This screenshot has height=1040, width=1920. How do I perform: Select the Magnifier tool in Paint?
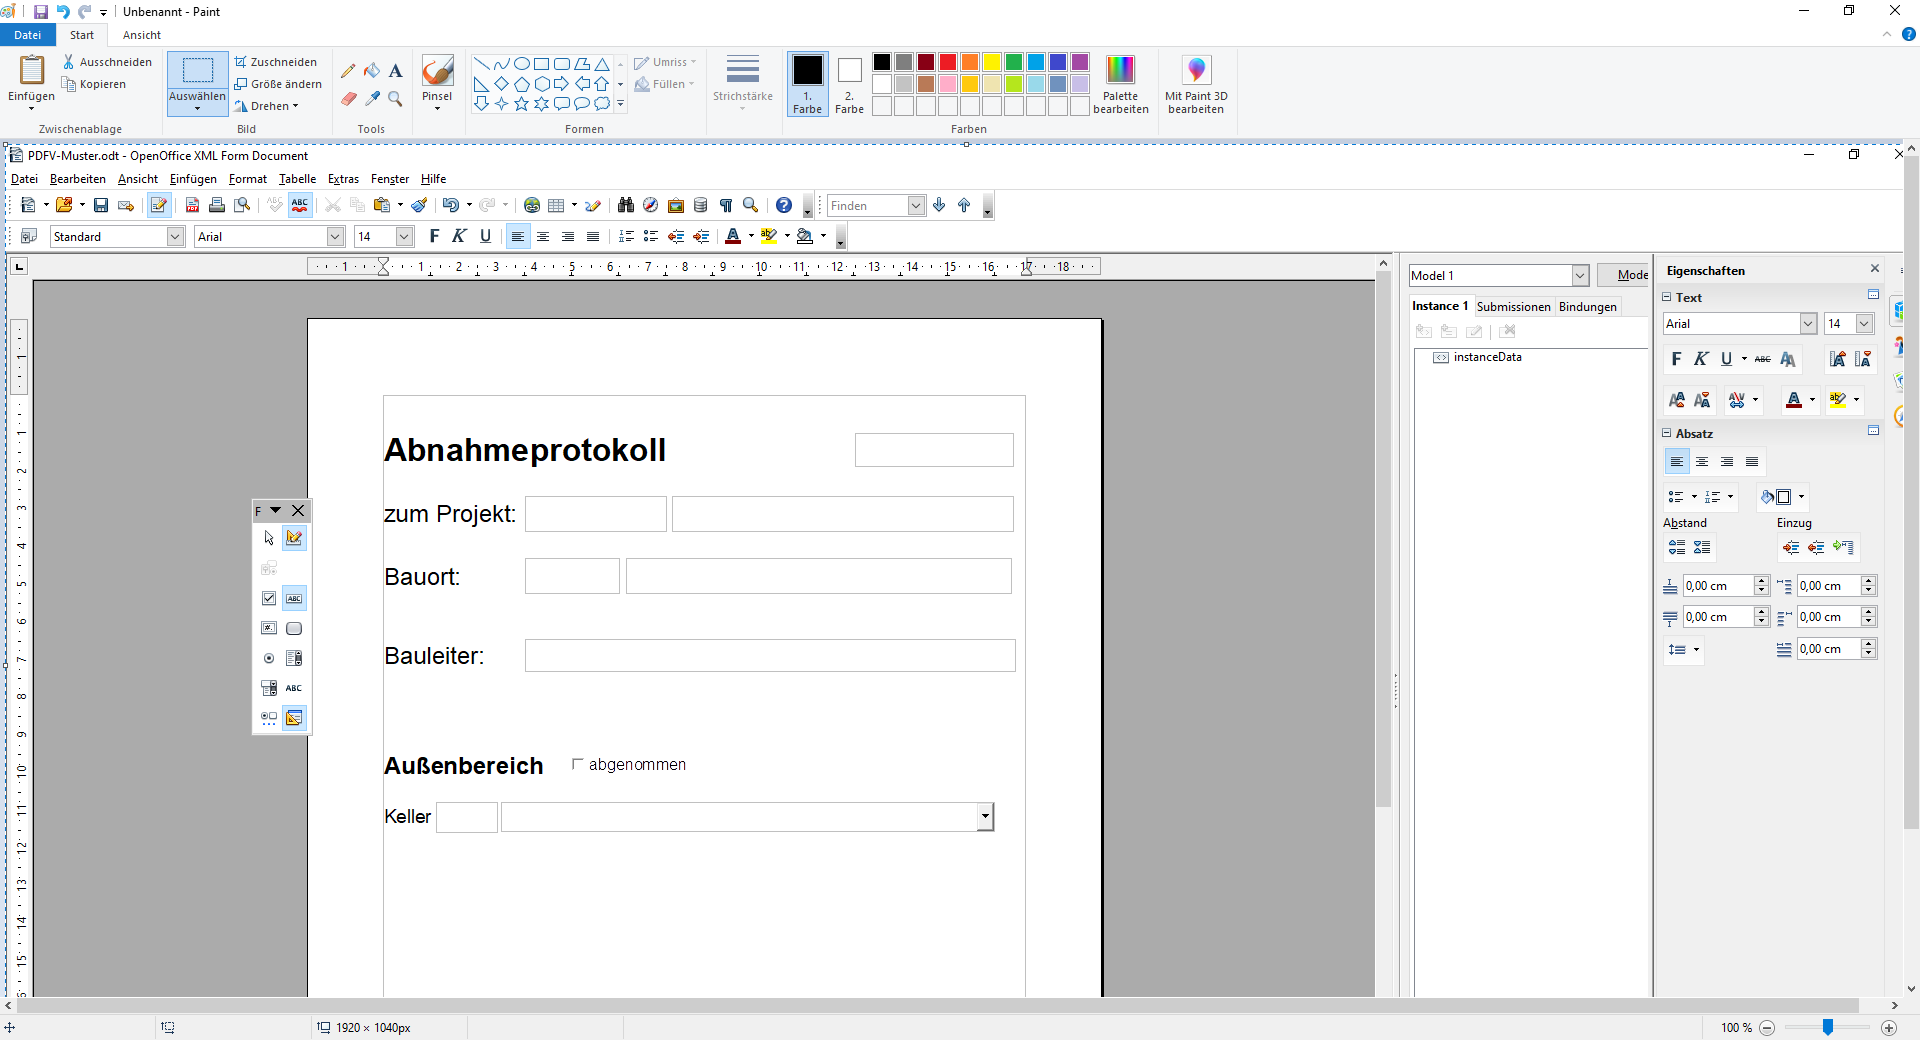pos(396,98)
